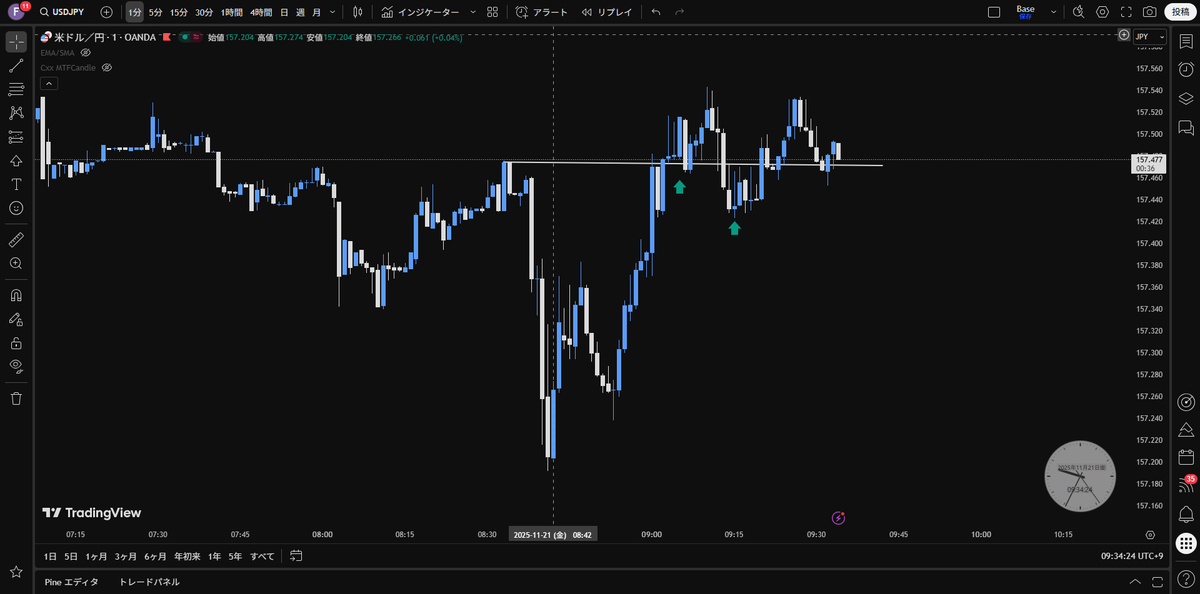Activate the zoom in tool
The width and height of the screenshot is (1200, 594).
[x=16, y=263]
